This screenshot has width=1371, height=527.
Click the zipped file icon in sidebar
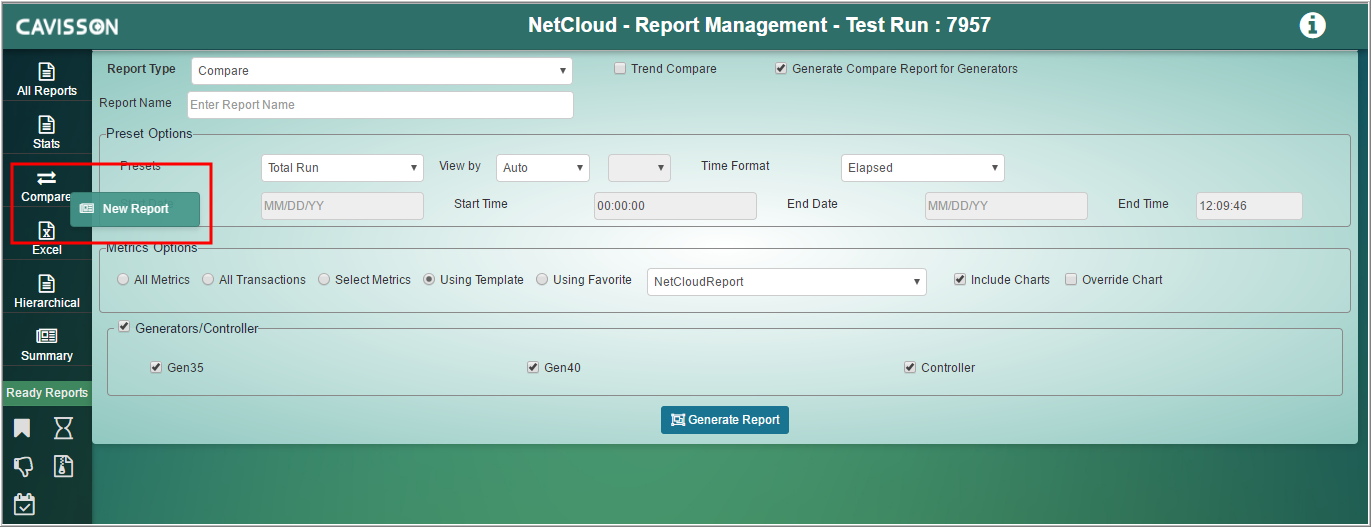pos(63,466)
